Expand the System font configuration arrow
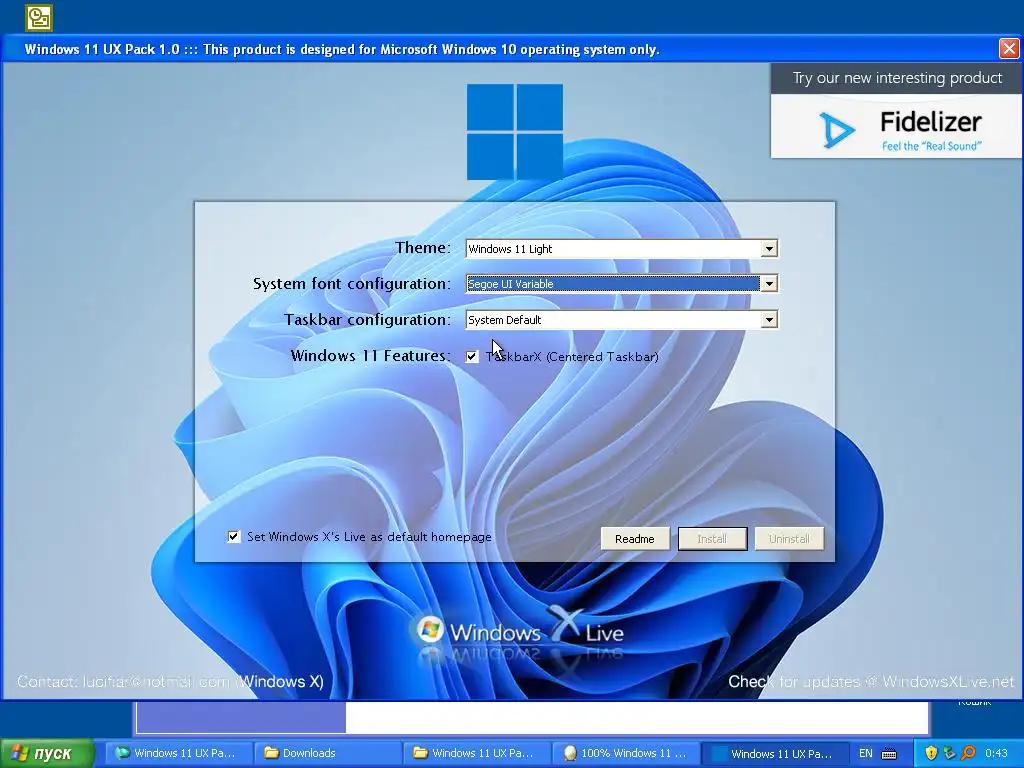1024x768 pixels. [769, 283]
